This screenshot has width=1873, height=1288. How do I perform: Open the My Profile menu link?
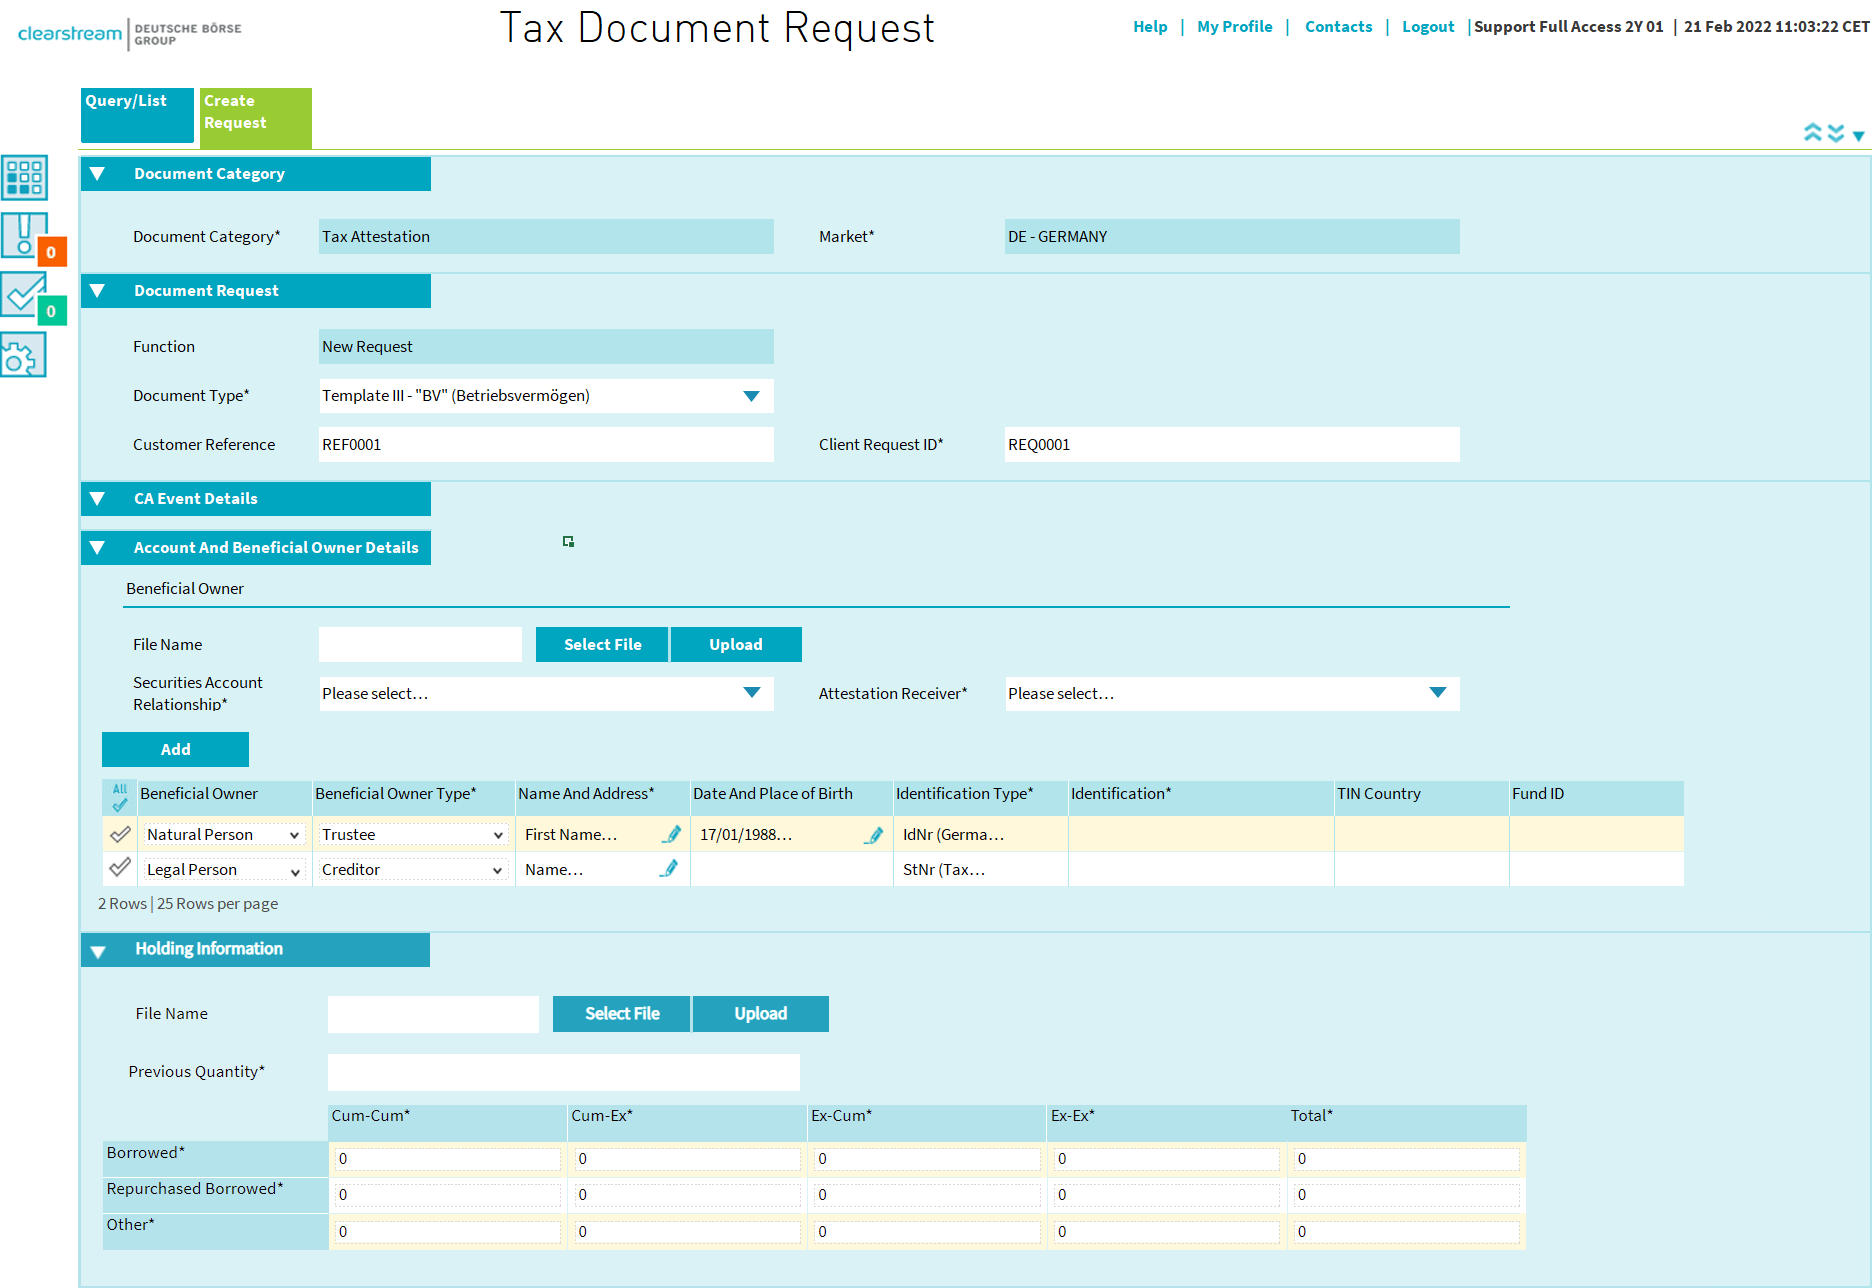1234,27
